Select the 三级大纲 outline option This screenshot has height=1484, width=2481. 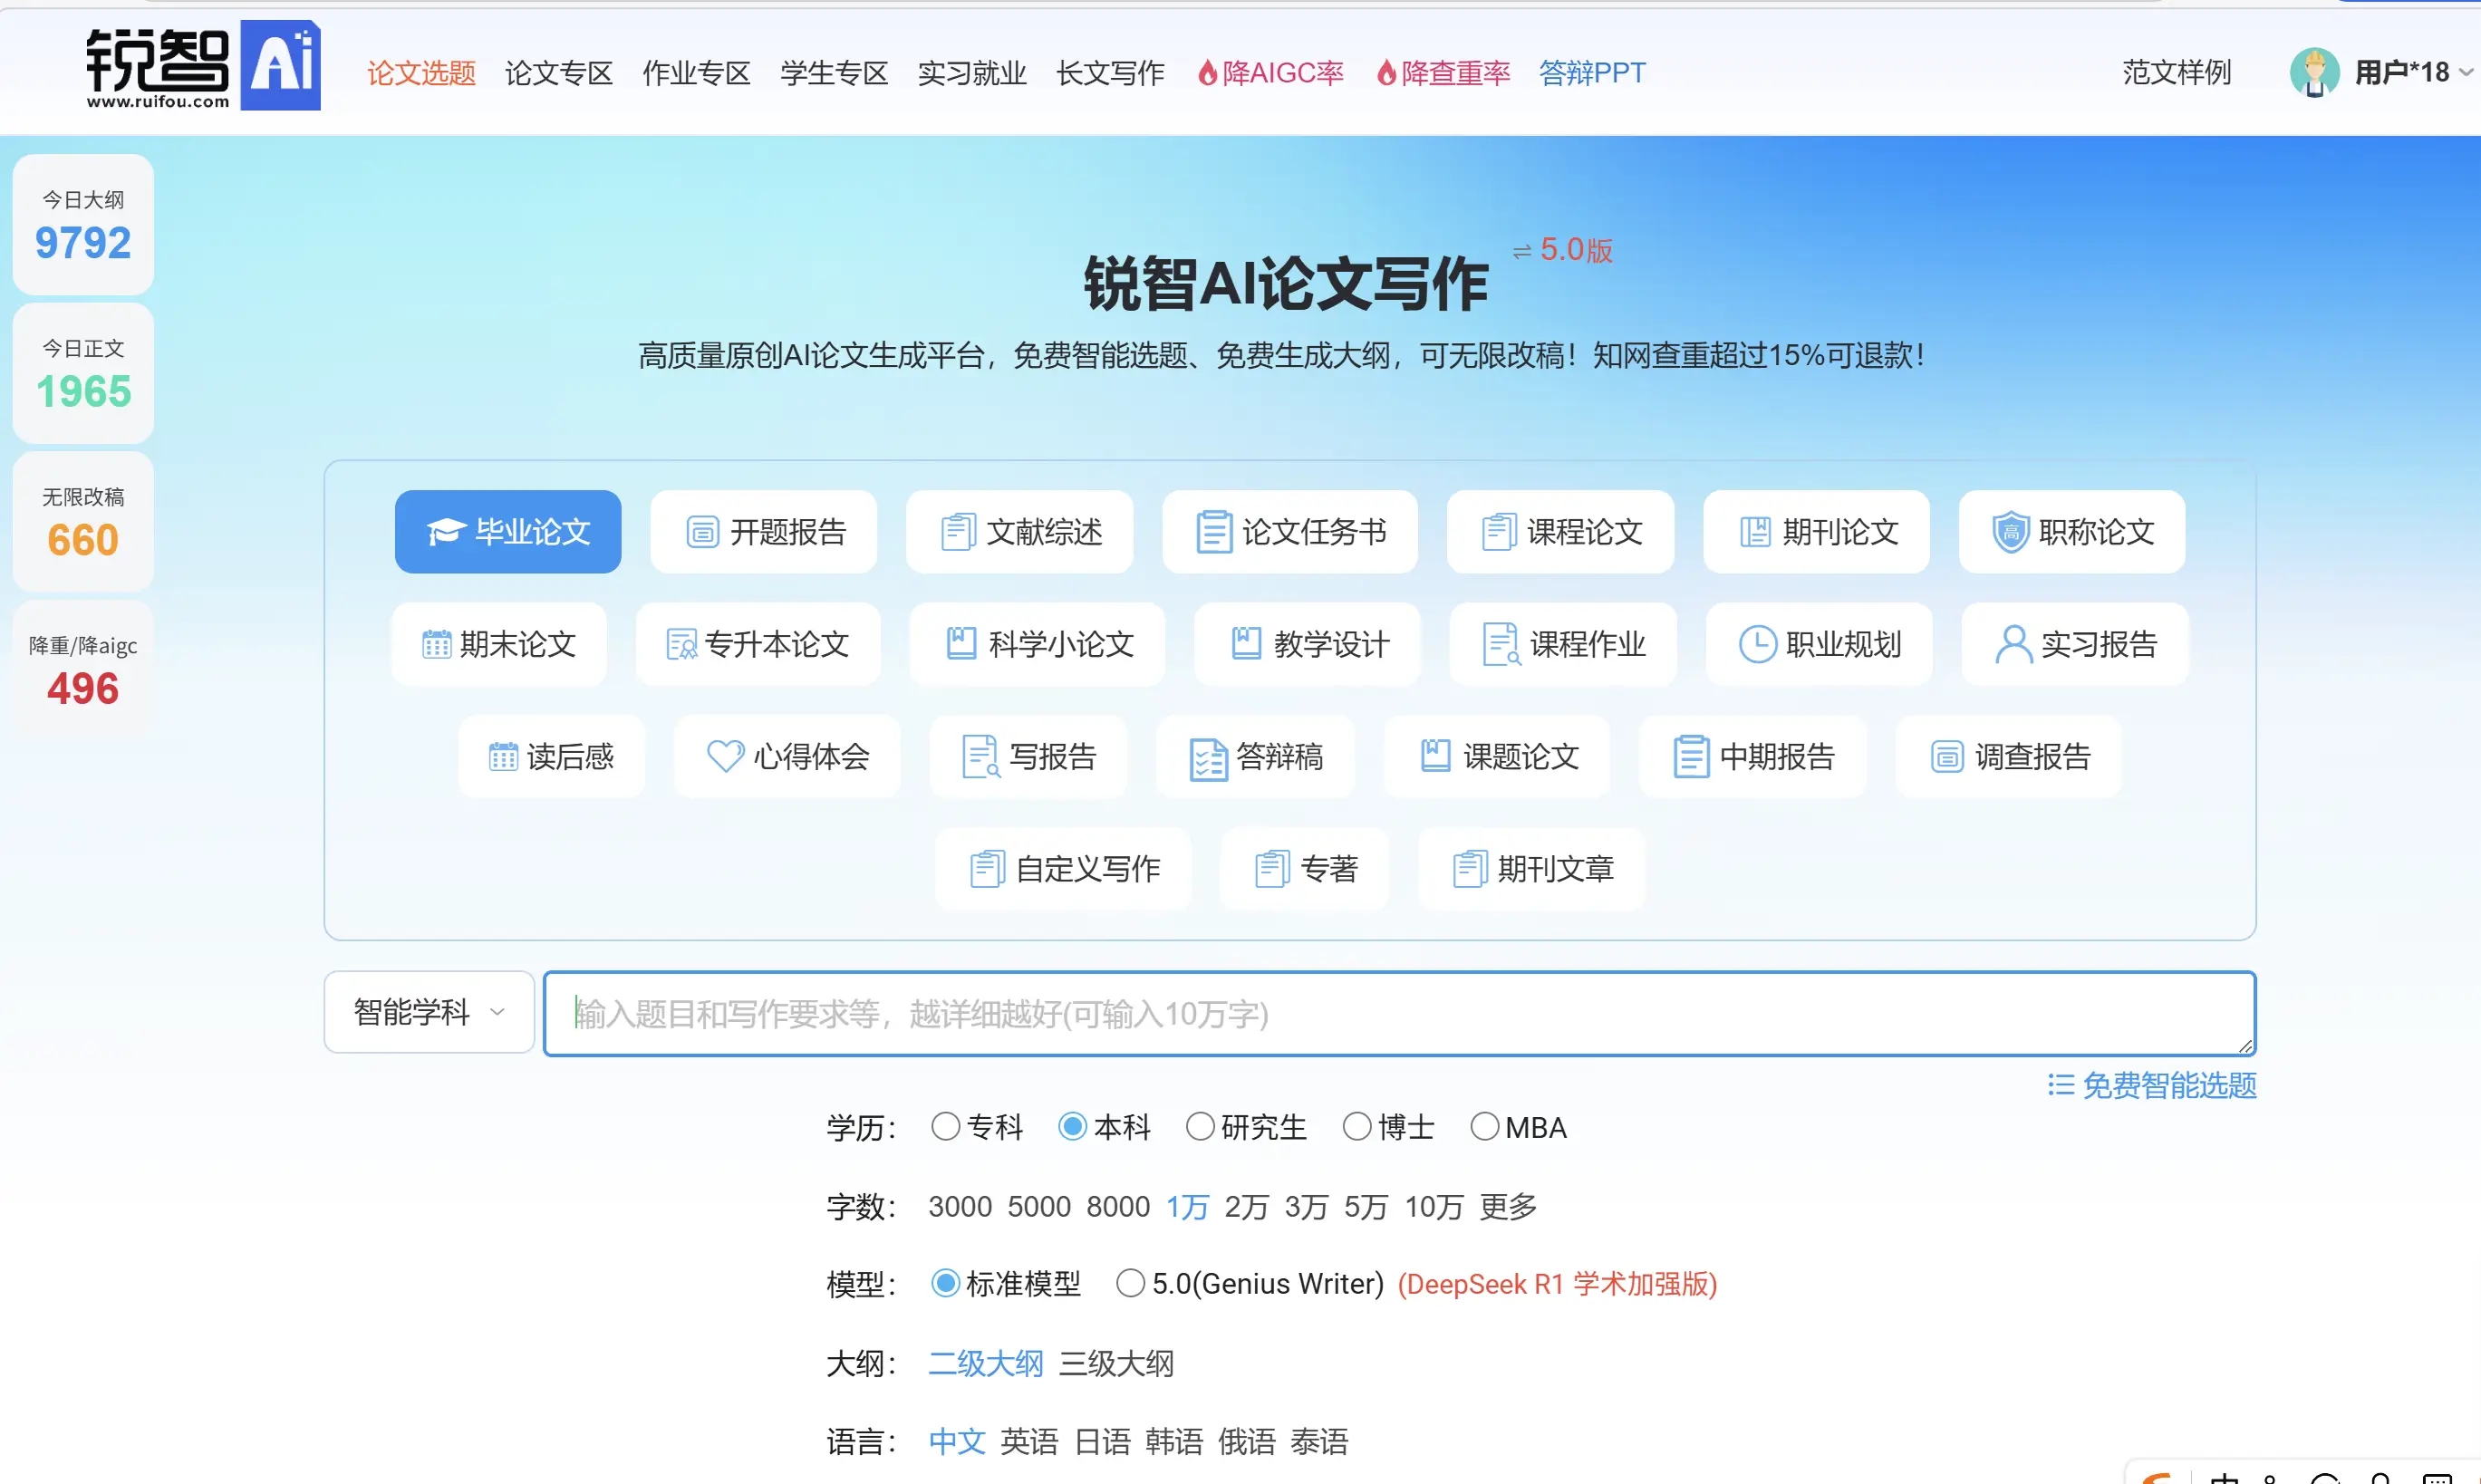click(1116, 1363)
